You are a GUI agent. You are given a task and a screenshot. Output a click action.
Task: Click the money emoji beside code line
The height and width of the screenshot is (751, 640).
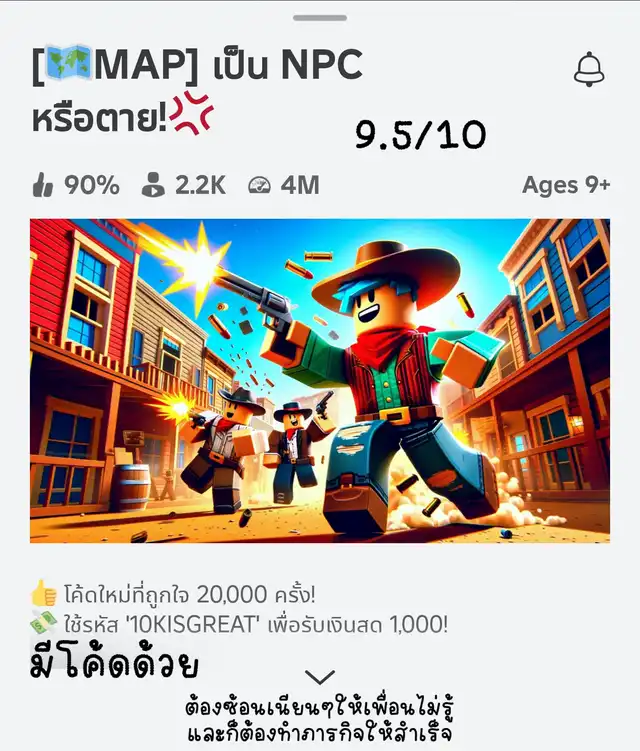(x=44, y=622)
